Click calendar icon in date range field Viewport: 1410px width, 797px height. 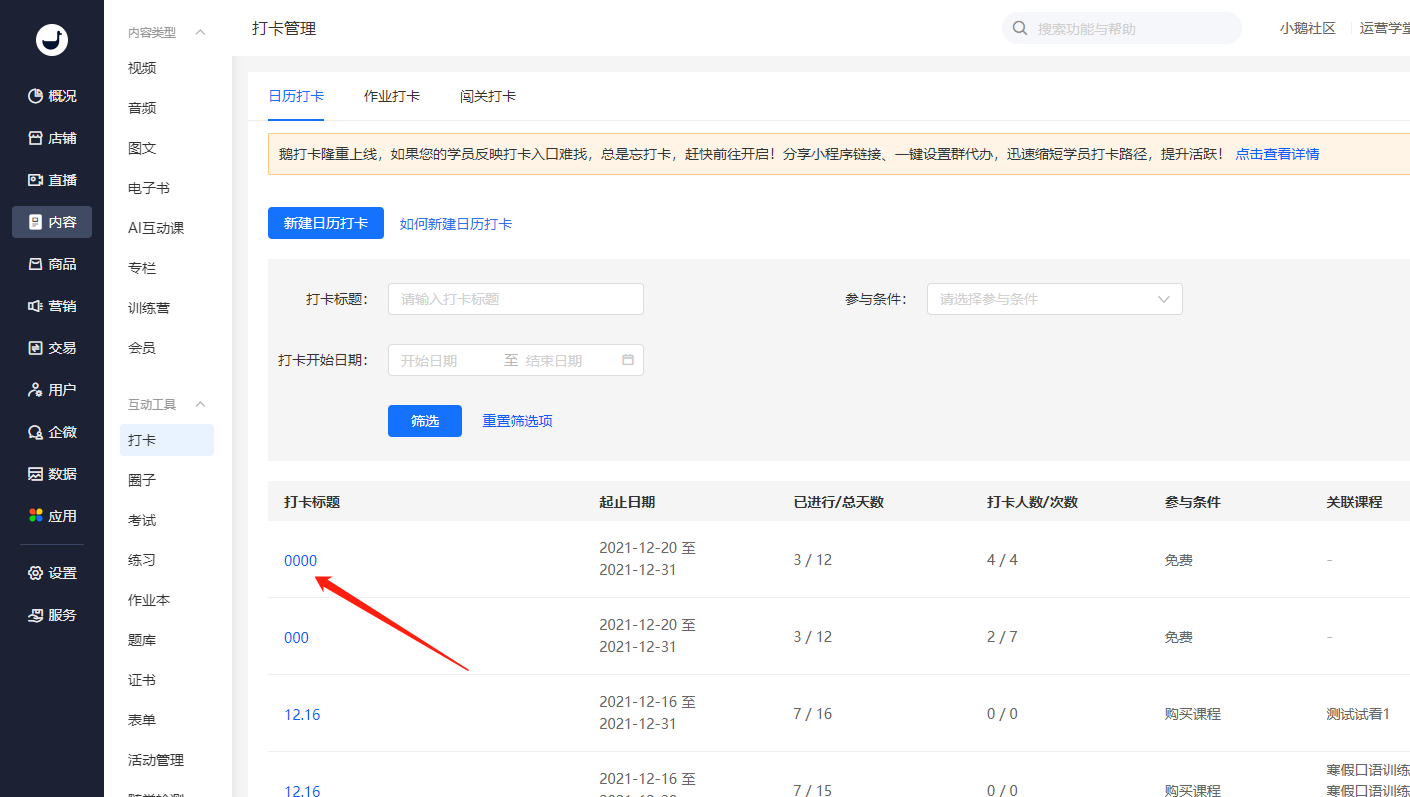[x=628, y=360]
